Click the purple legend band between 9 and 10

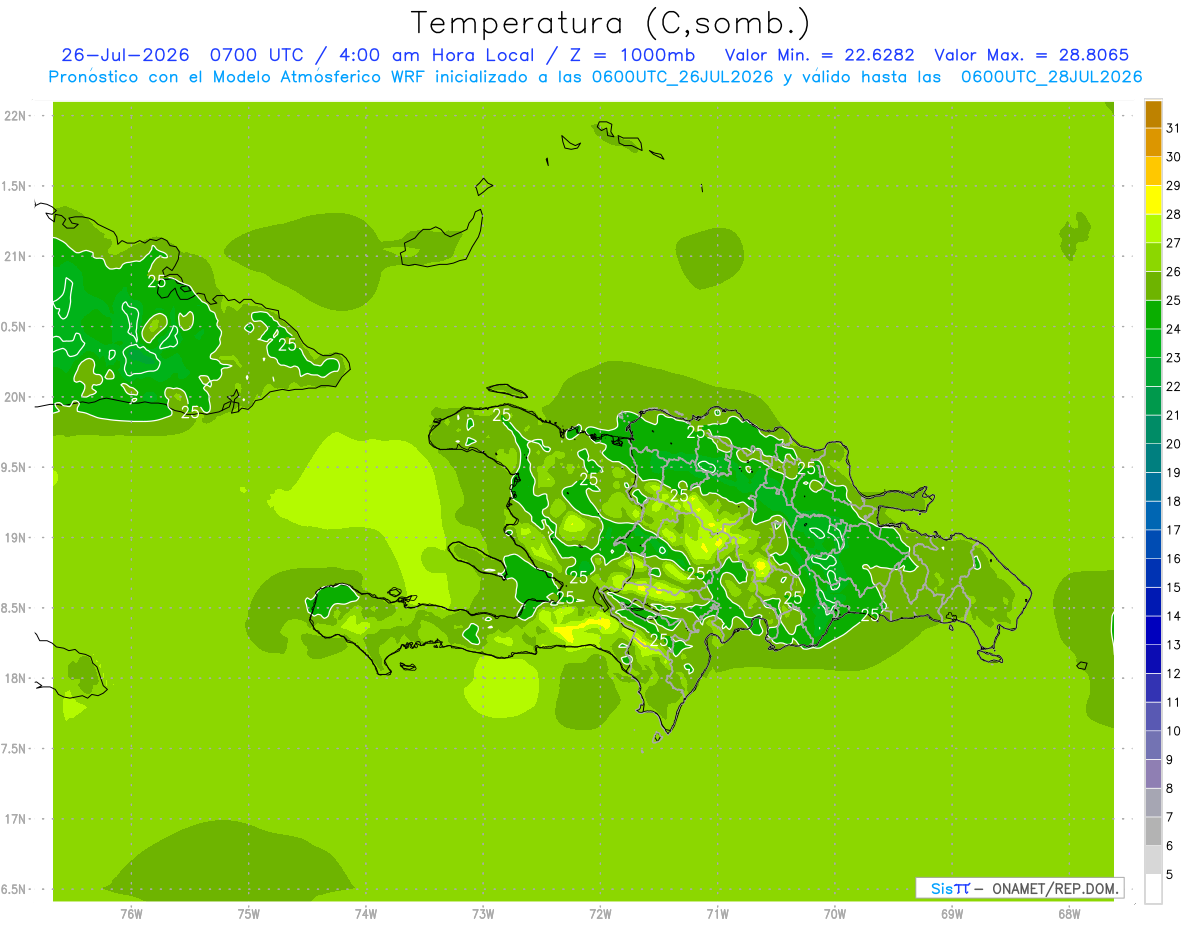(1154, 745)
